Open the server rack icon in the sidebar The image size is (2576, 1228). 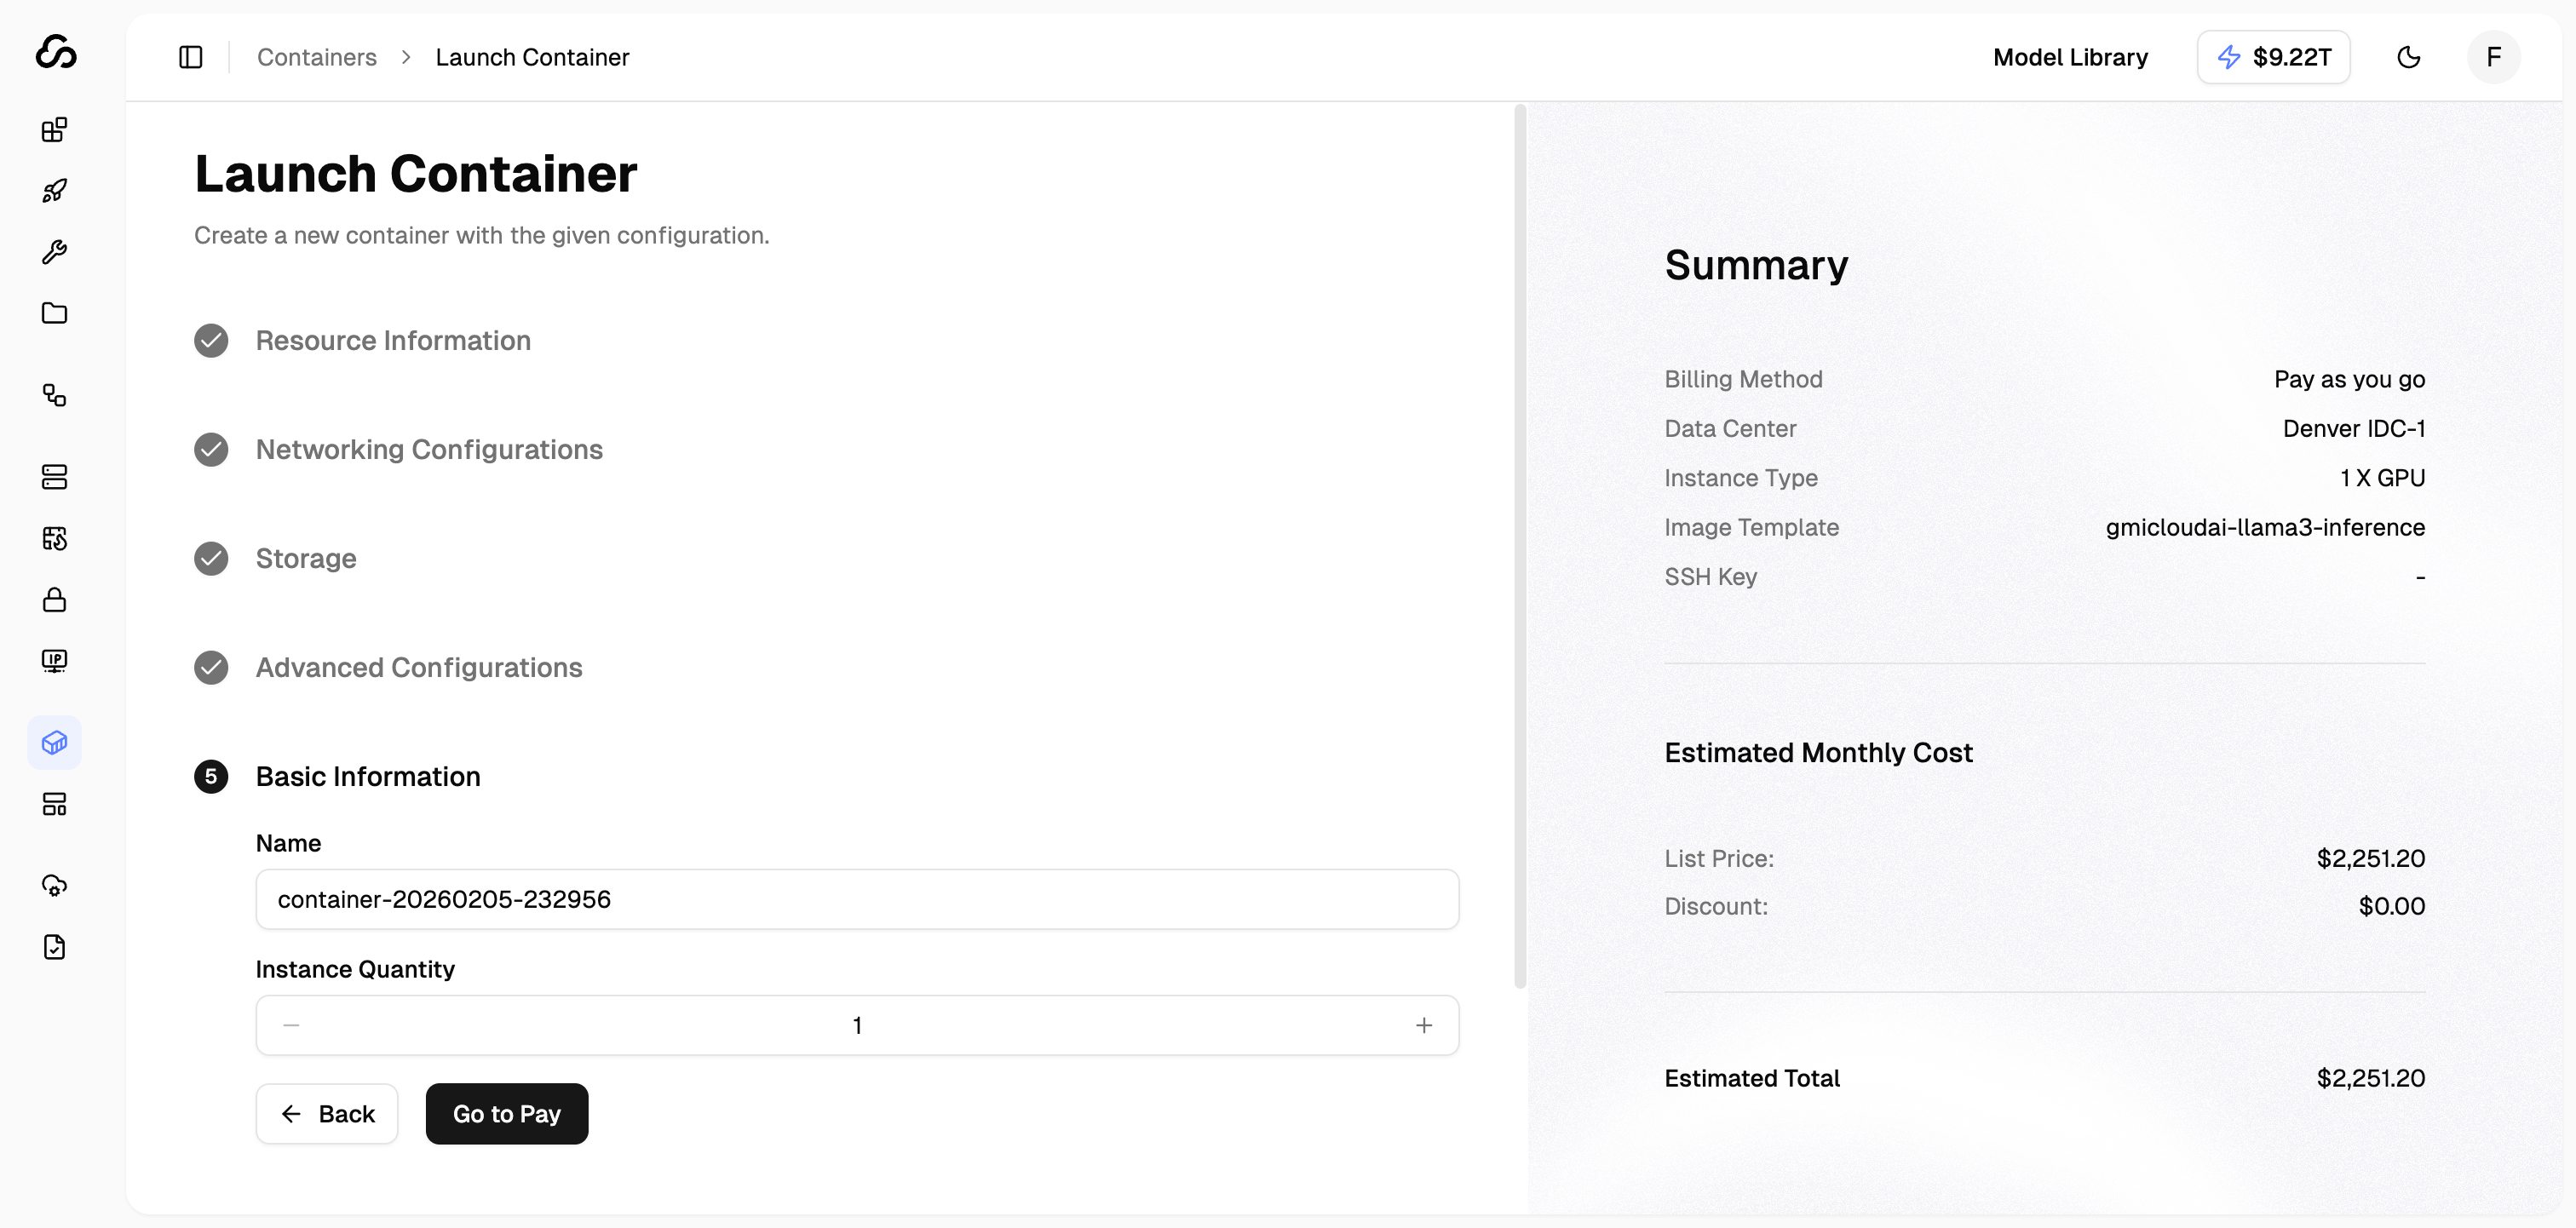pyautogui.click(x=54, y=477)
